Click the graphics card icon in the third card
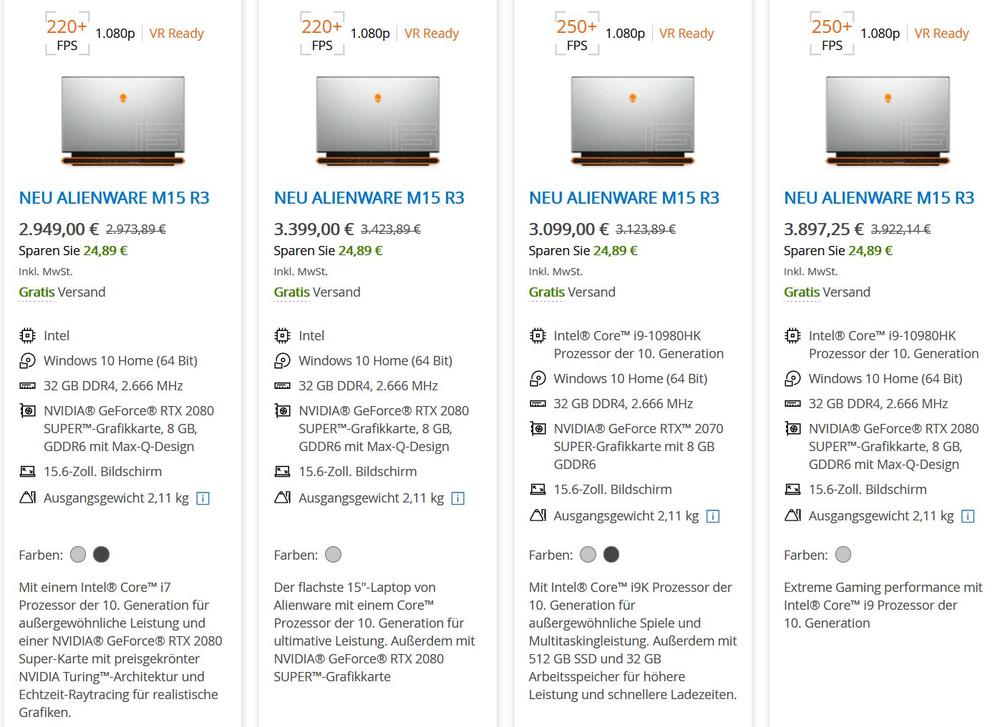1000x727 pixels. pyautogui.click(x=537, y=429)
